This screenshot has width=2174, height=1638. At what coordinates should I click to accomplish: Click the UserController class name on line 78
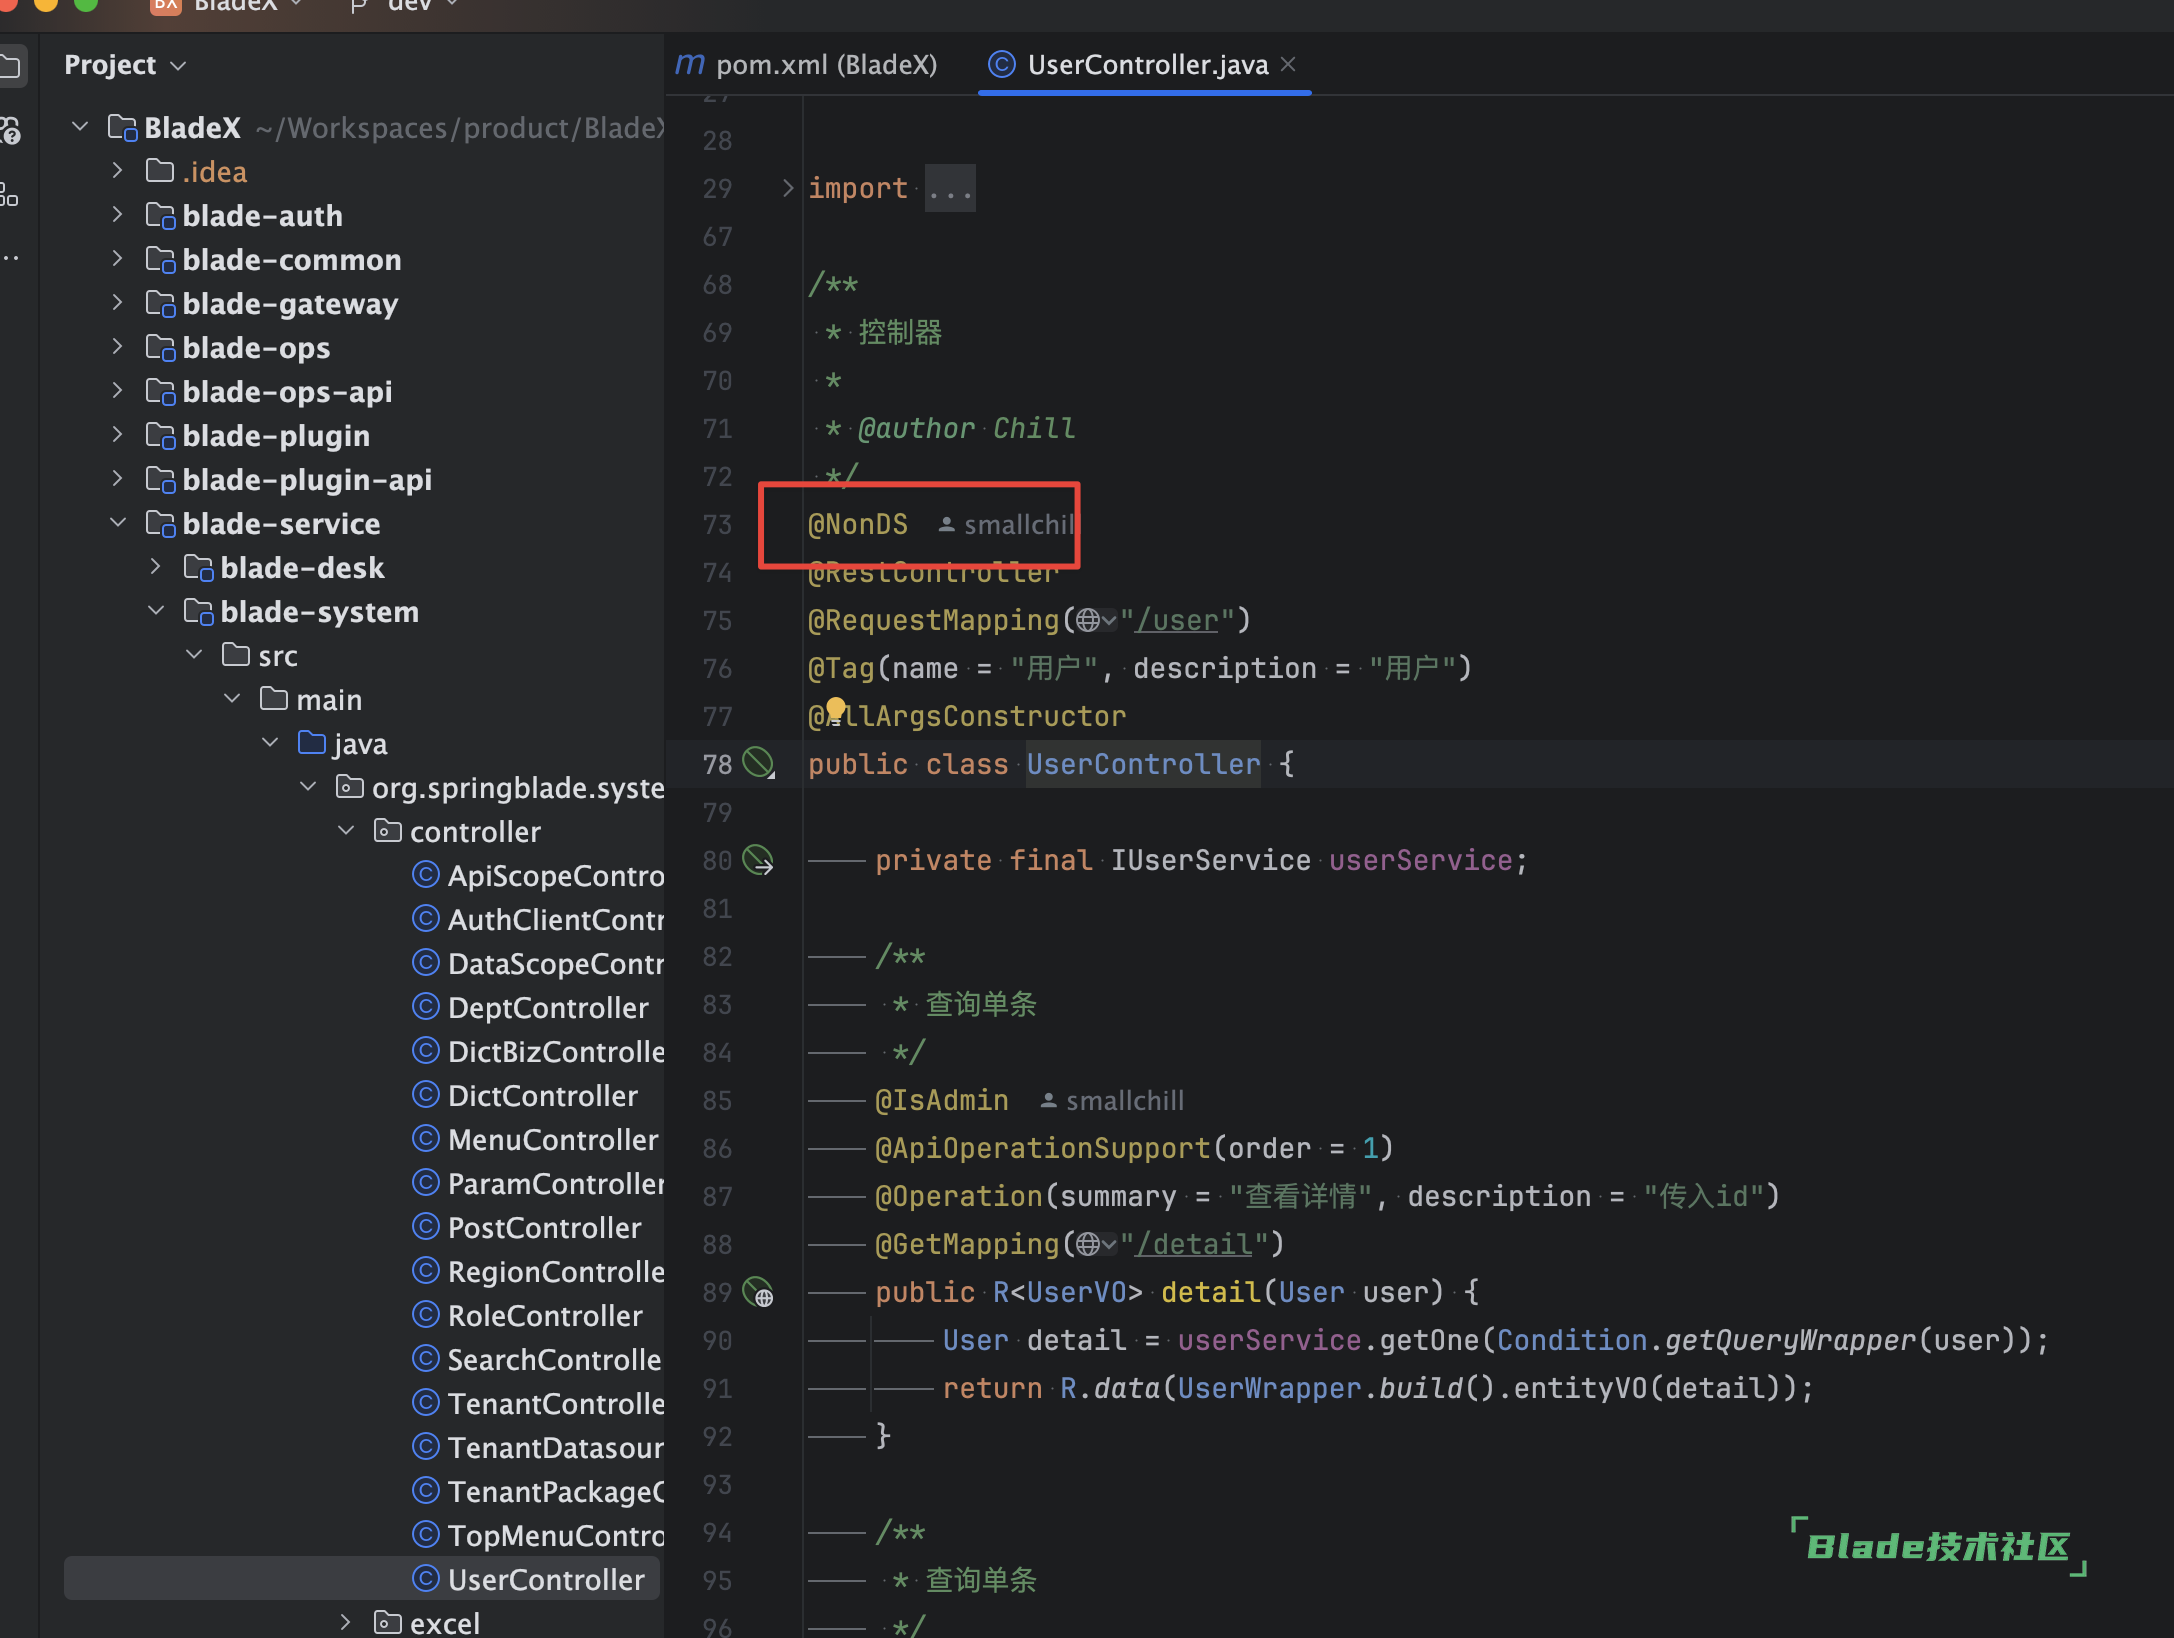pyautogui.click(x=1143, y=765)
